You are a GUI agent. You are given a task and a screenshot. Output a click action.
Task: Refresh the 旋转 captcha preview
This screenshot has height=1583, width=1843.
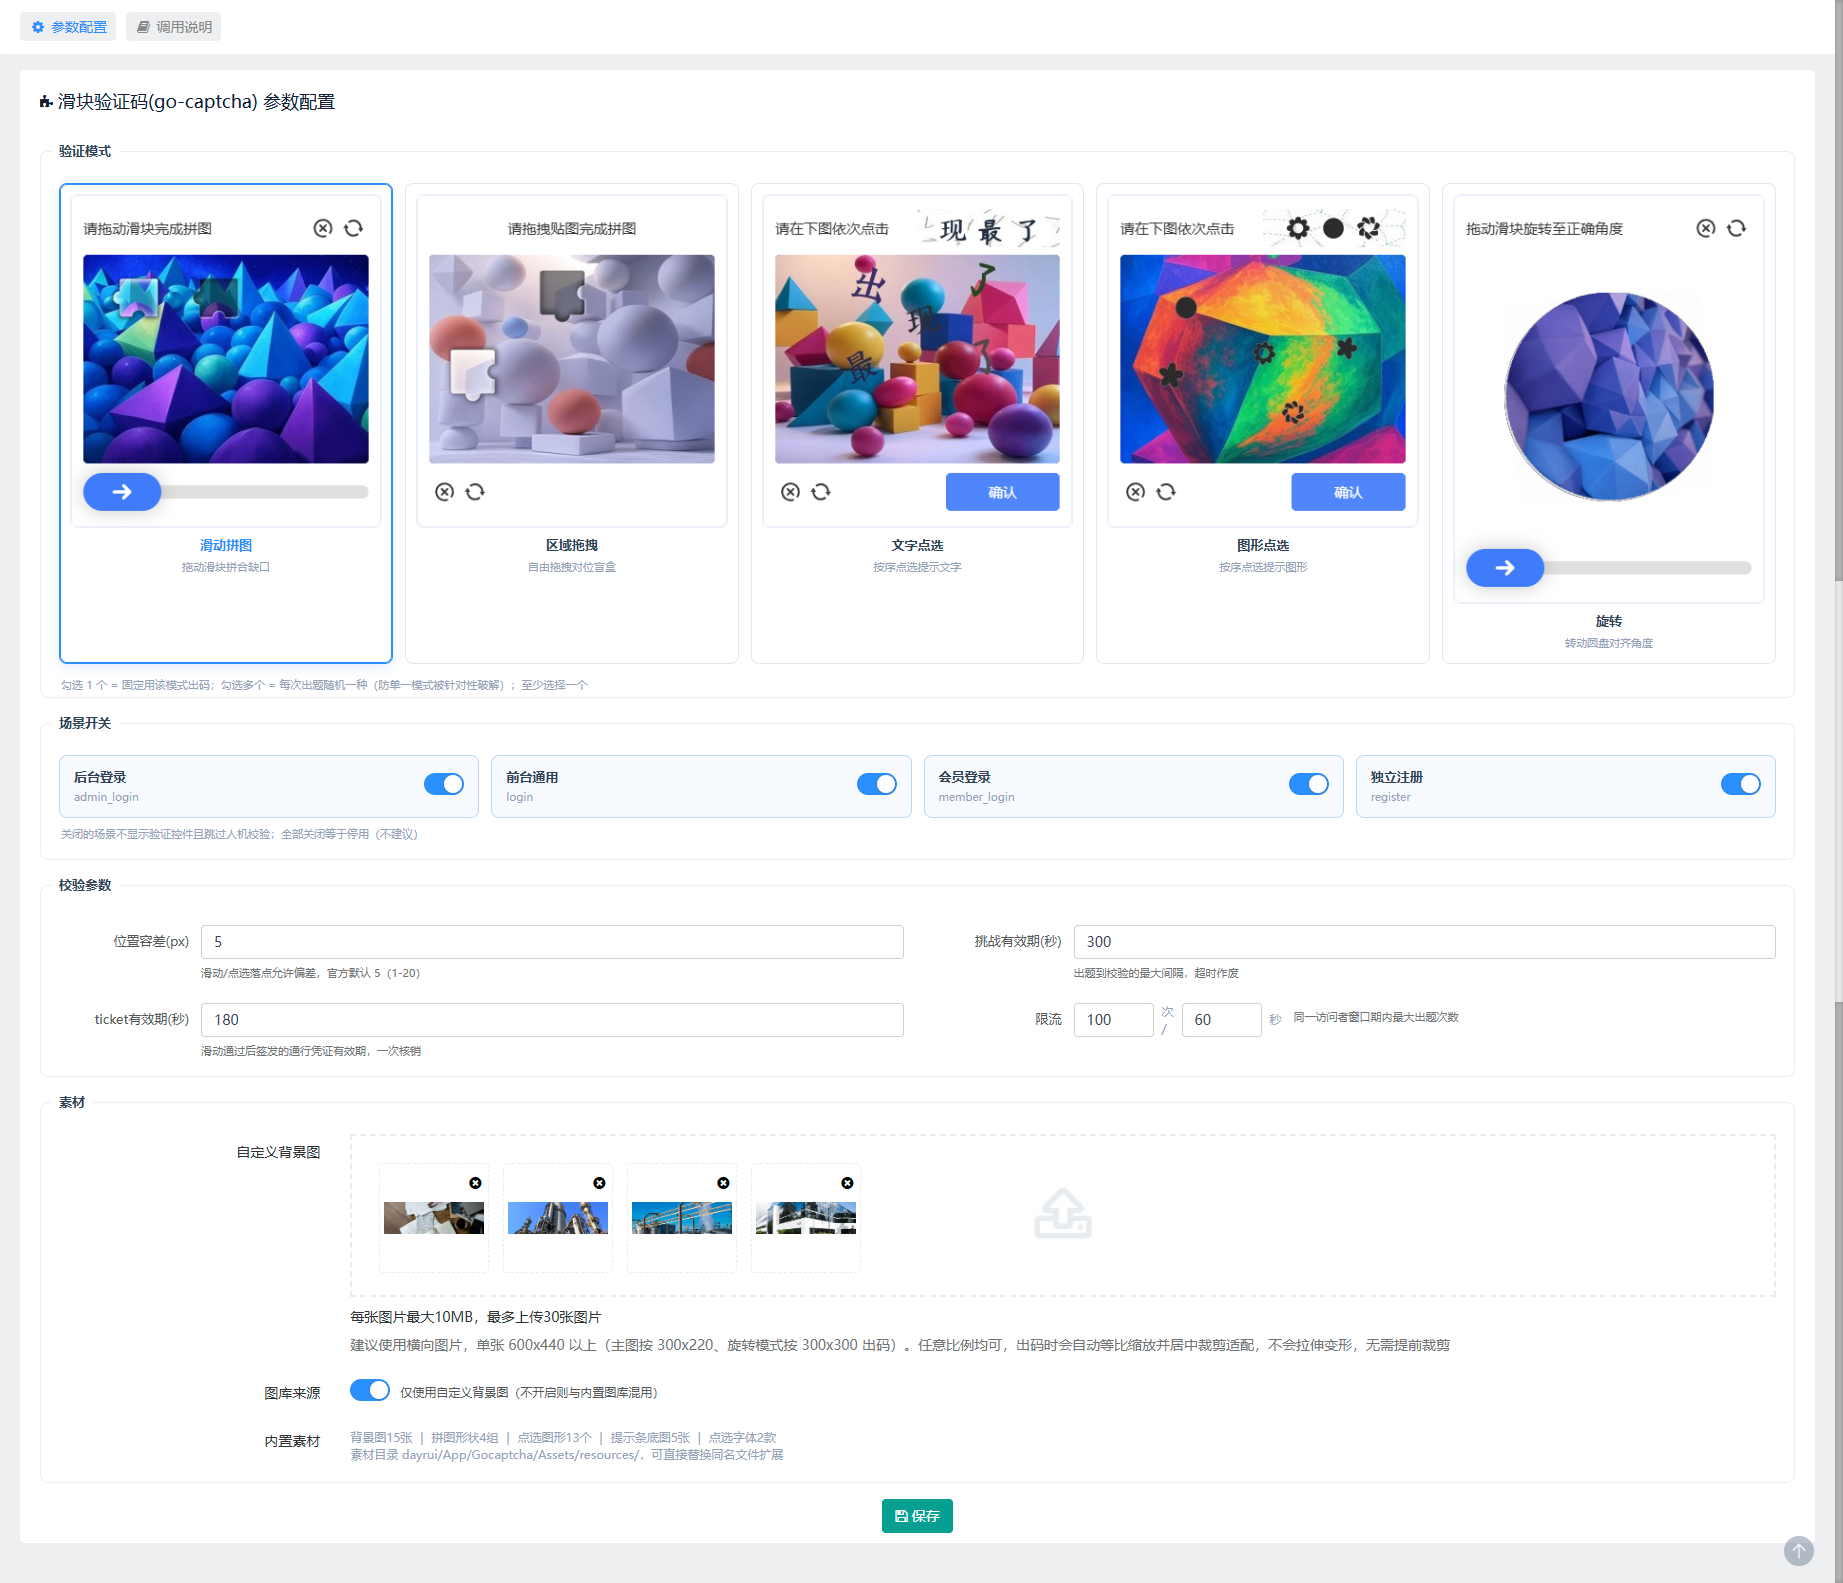[x=1737, y=228]
